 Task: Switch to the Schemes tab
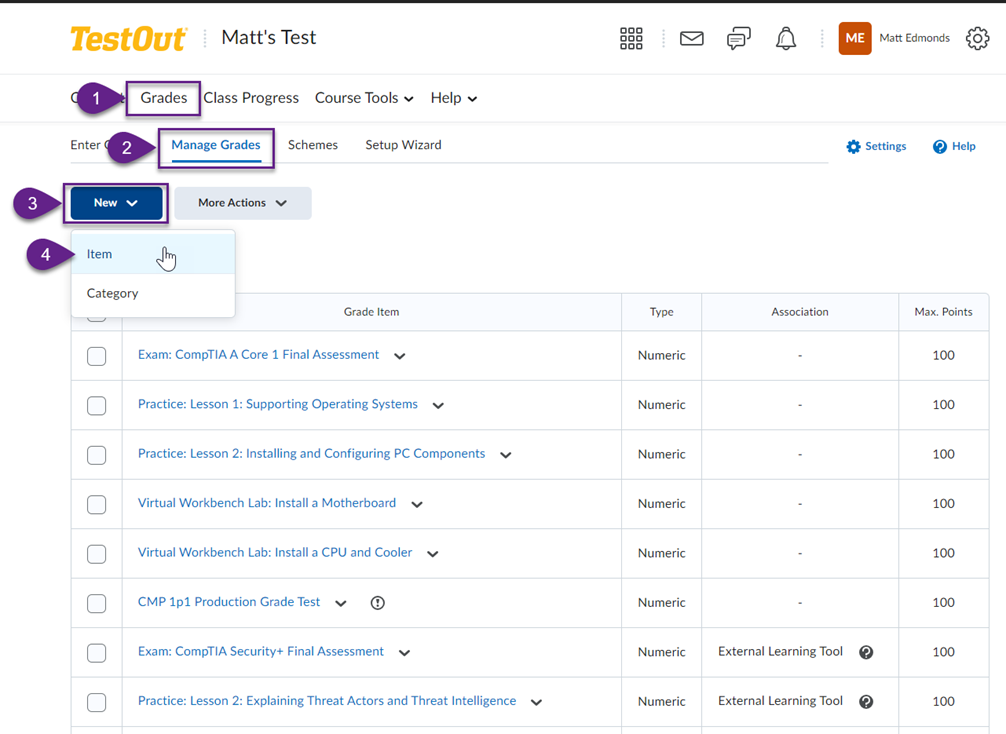[x=312, y=145]
